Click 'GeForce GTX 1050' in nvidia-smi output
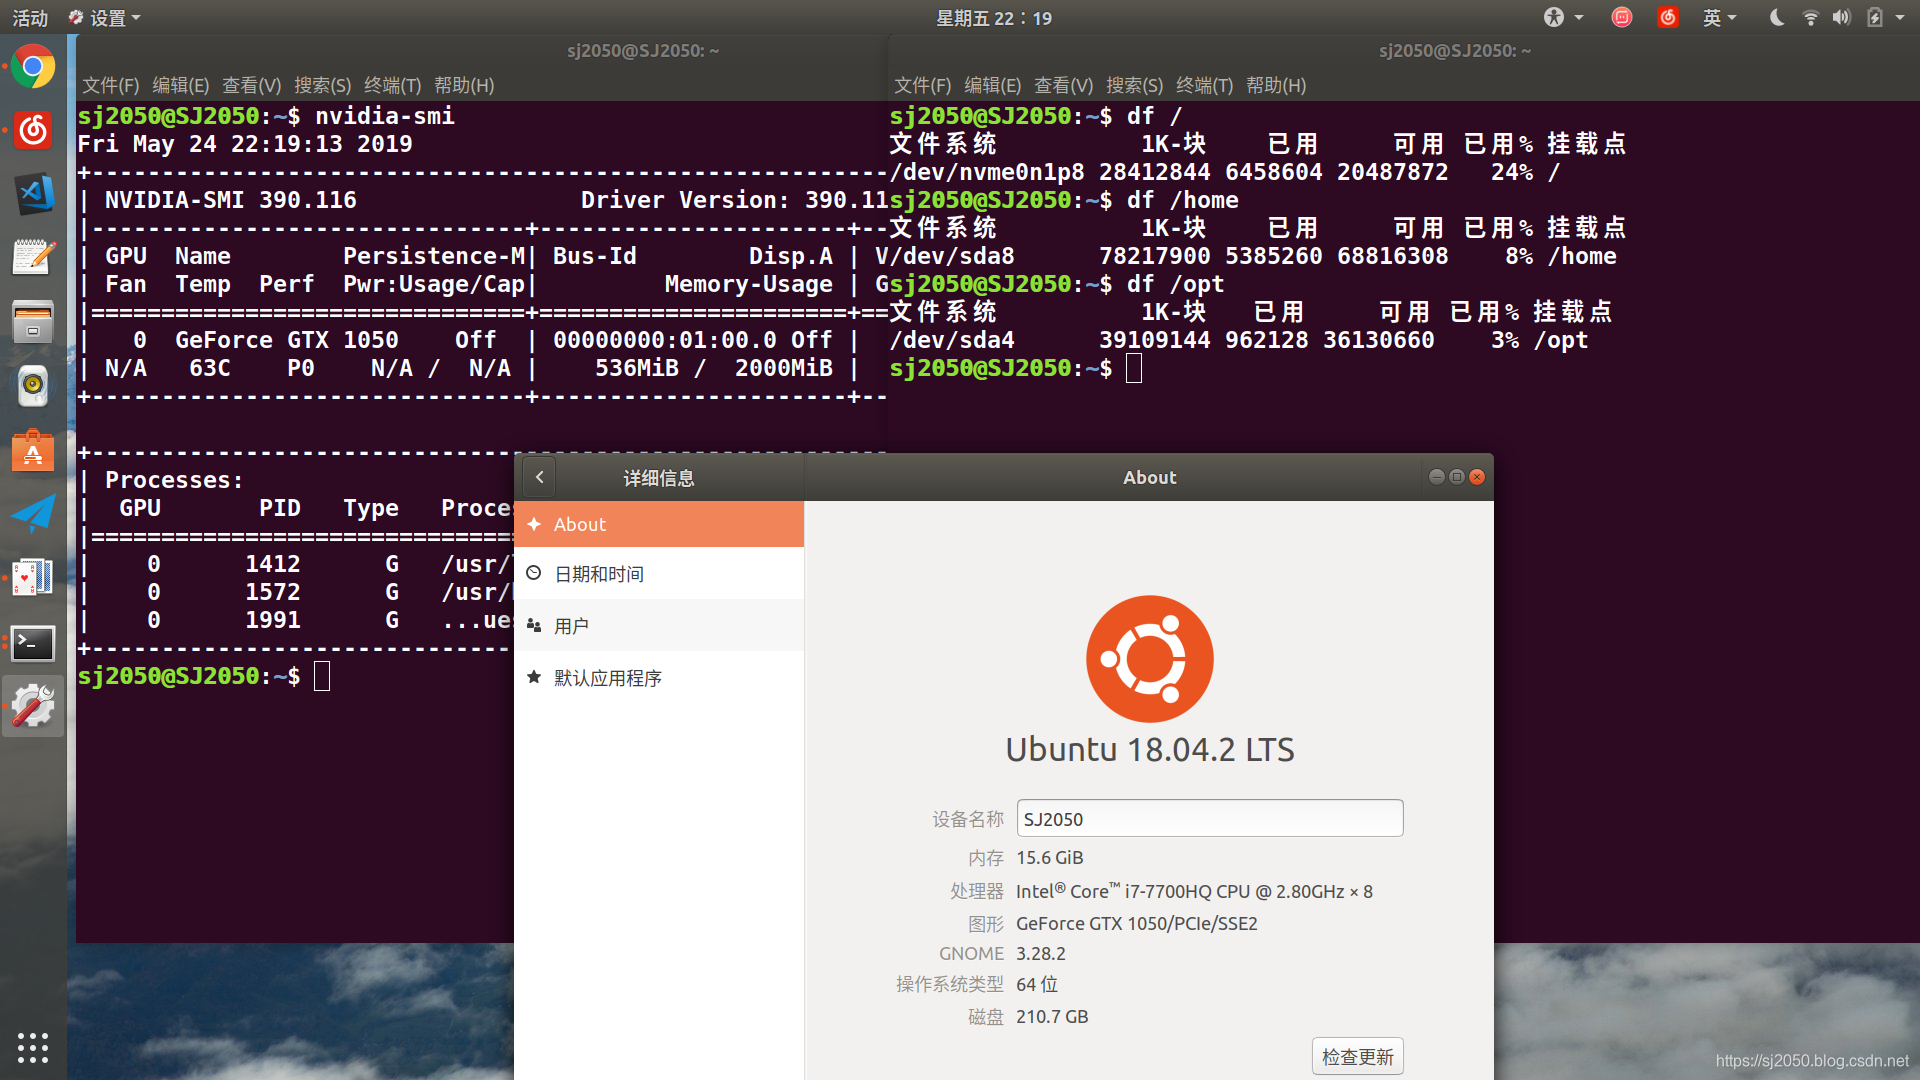The width and height of the screenshot is (1920, 1080). [x=287, y=340]
